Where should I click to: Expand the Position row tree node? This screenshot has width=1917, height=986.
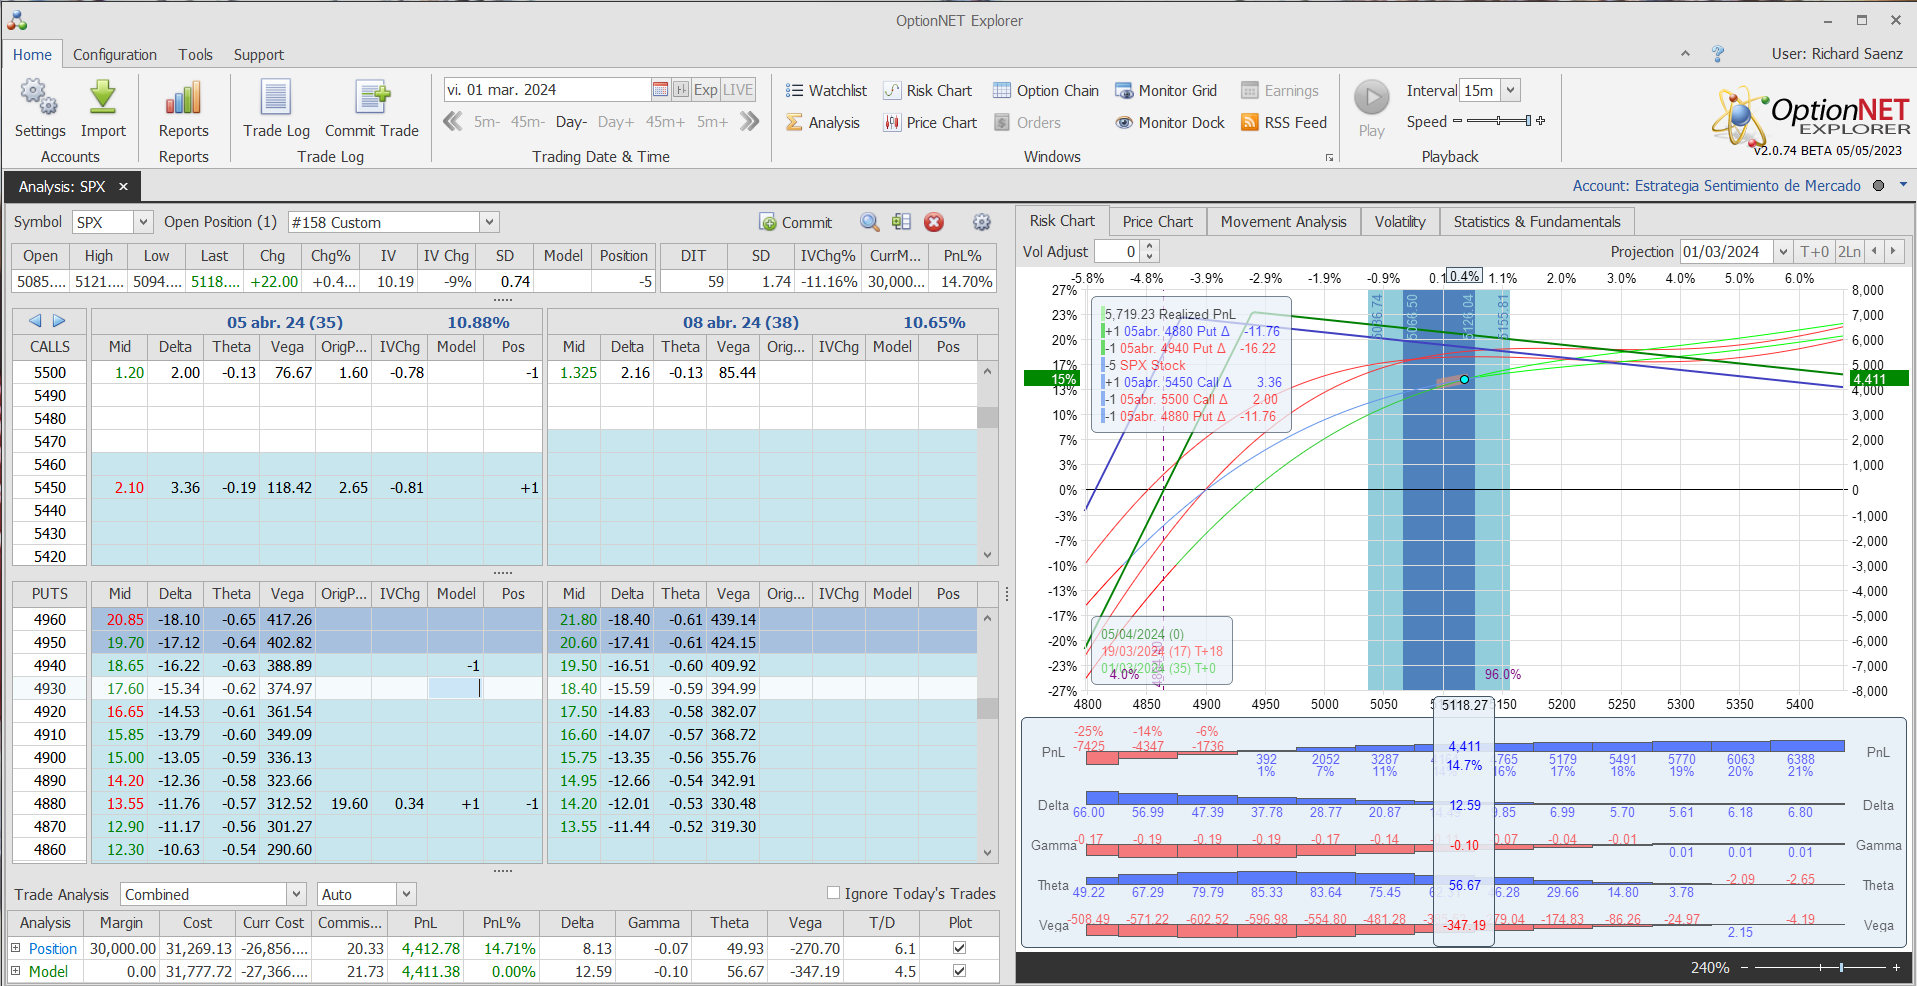click(15, 948)
